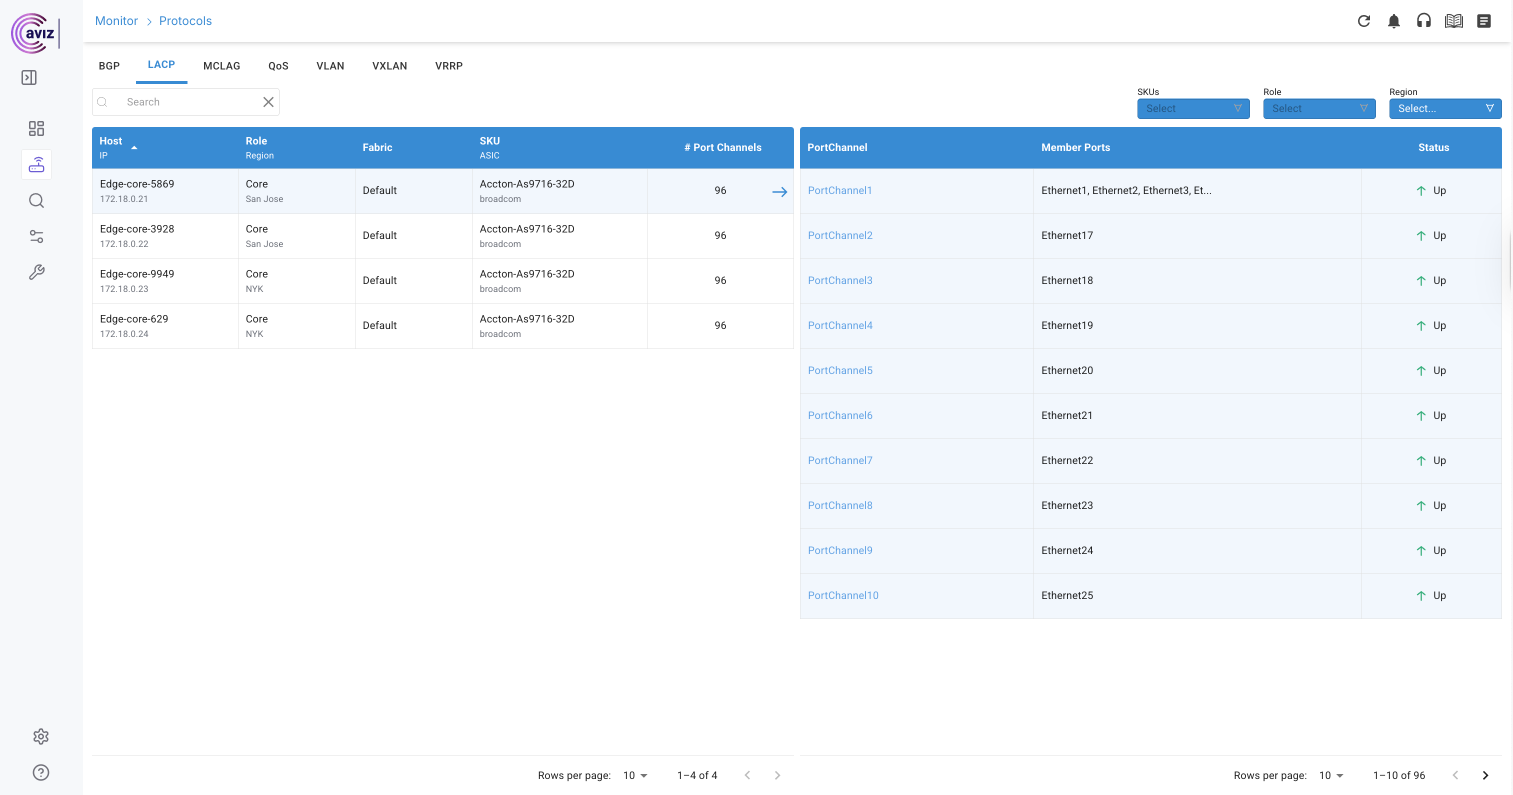Click the refresh icon in top bar
The image size is (1513, 795).
tap(1363, 21)
